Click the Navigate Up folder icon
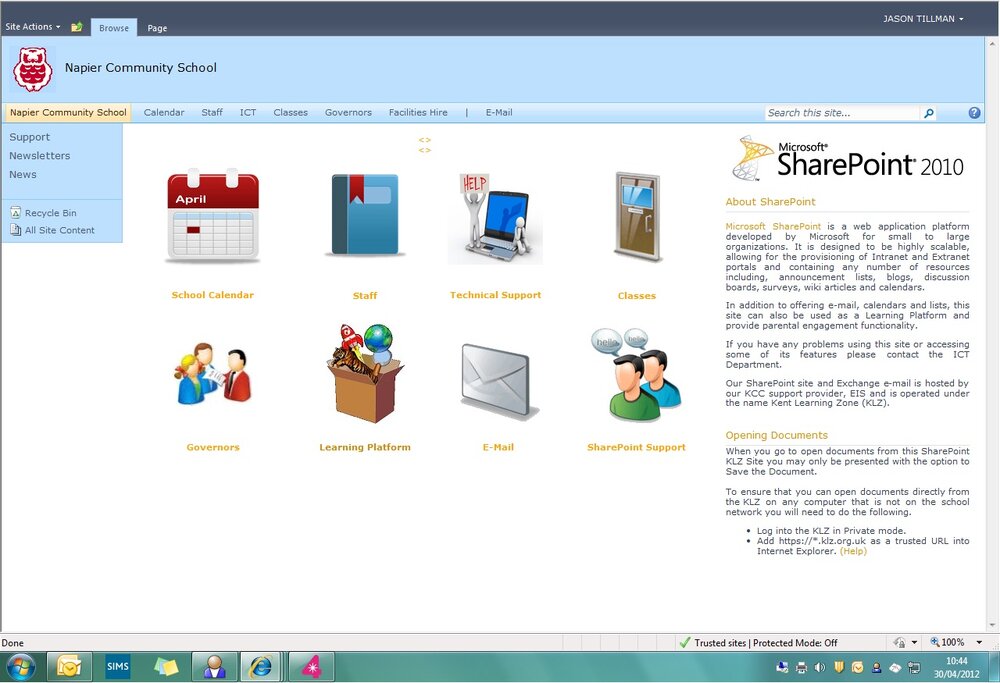The image size is (1000, 683). [x=77, y=27]
